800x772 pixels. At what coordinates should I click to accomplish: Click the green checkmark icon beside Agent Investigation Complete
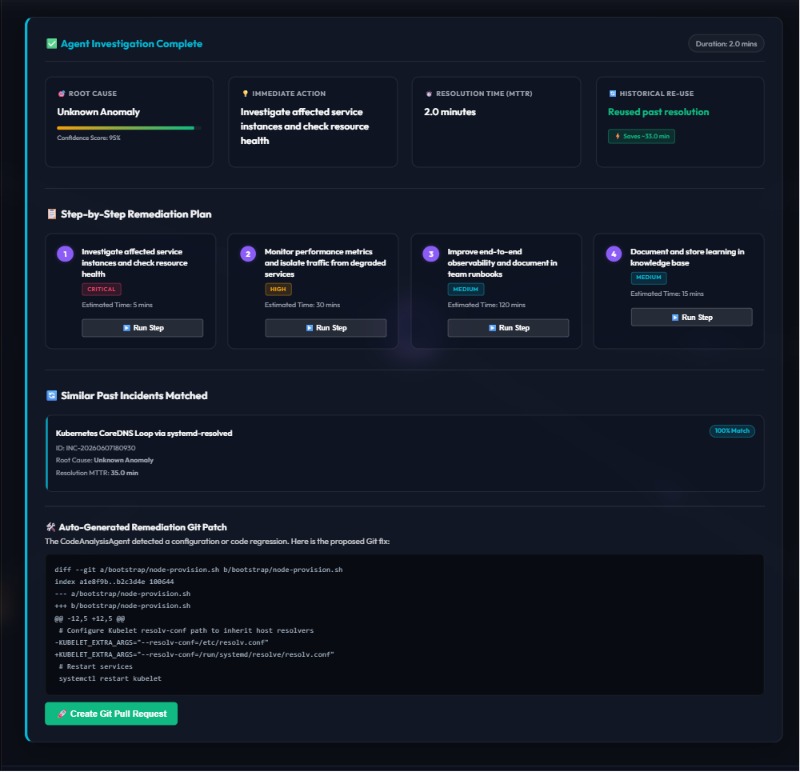[52, 44]
